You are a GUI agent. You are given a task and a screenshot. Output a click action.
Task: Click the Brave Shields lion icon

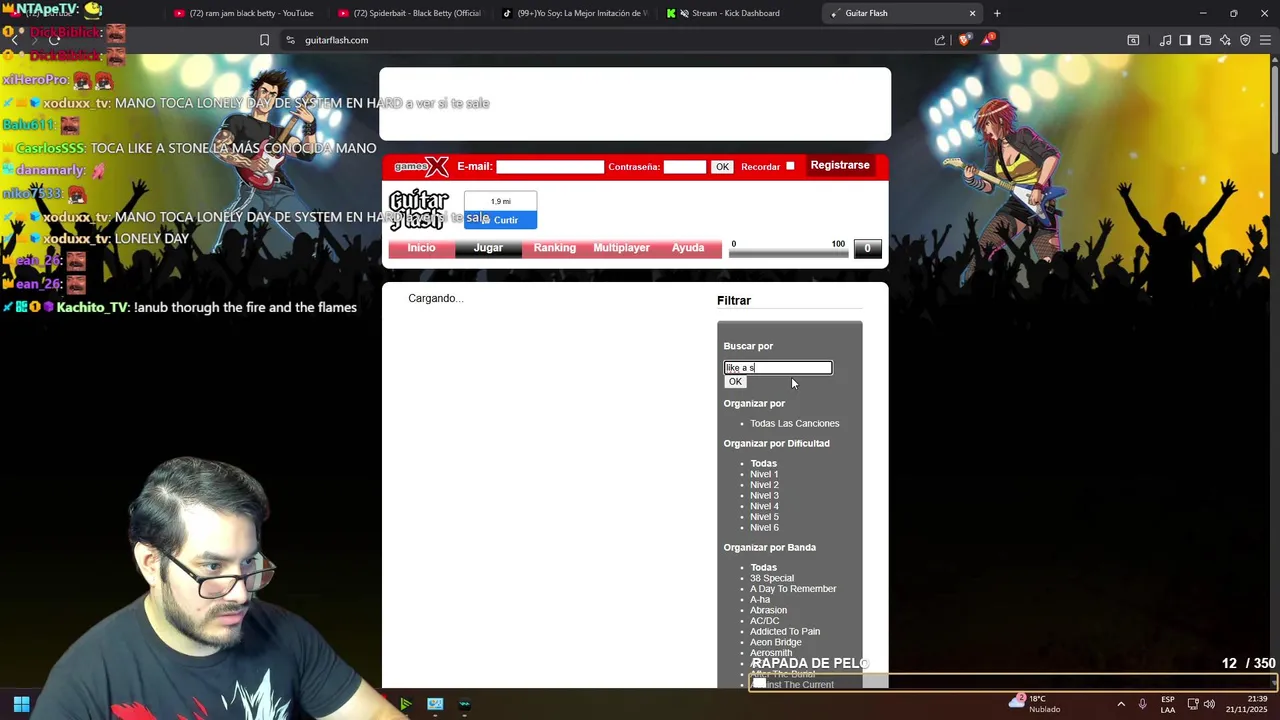click(964, 40)
